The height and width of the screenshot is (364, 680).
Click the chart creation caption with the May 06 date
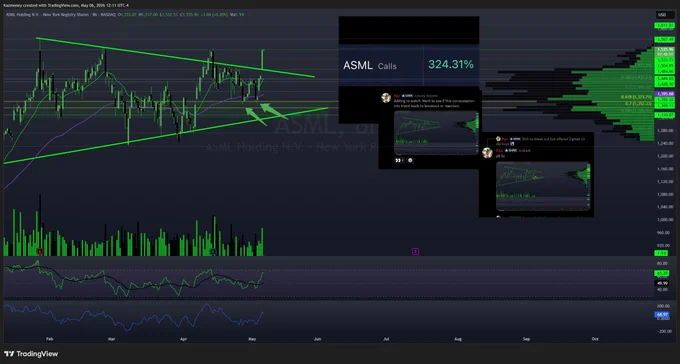tap(66, 6)
